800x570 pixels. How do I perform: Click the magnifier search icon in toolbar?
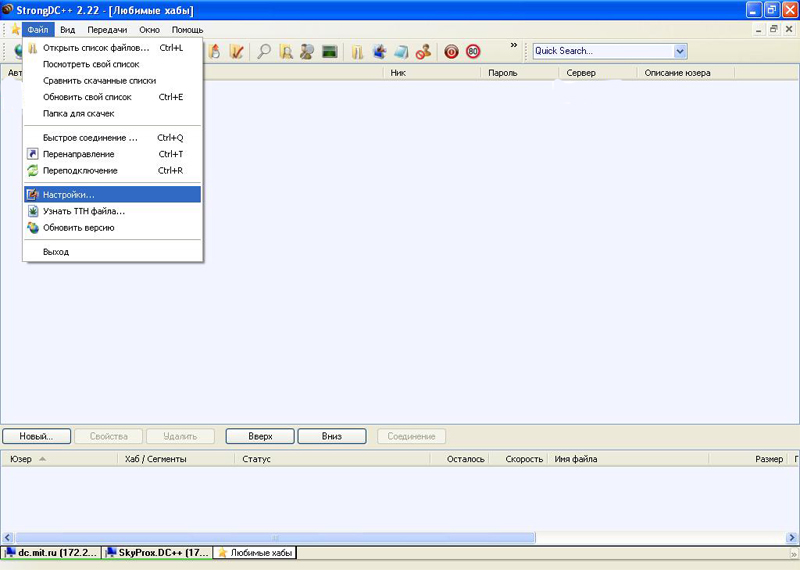click(x=264, y=51)
